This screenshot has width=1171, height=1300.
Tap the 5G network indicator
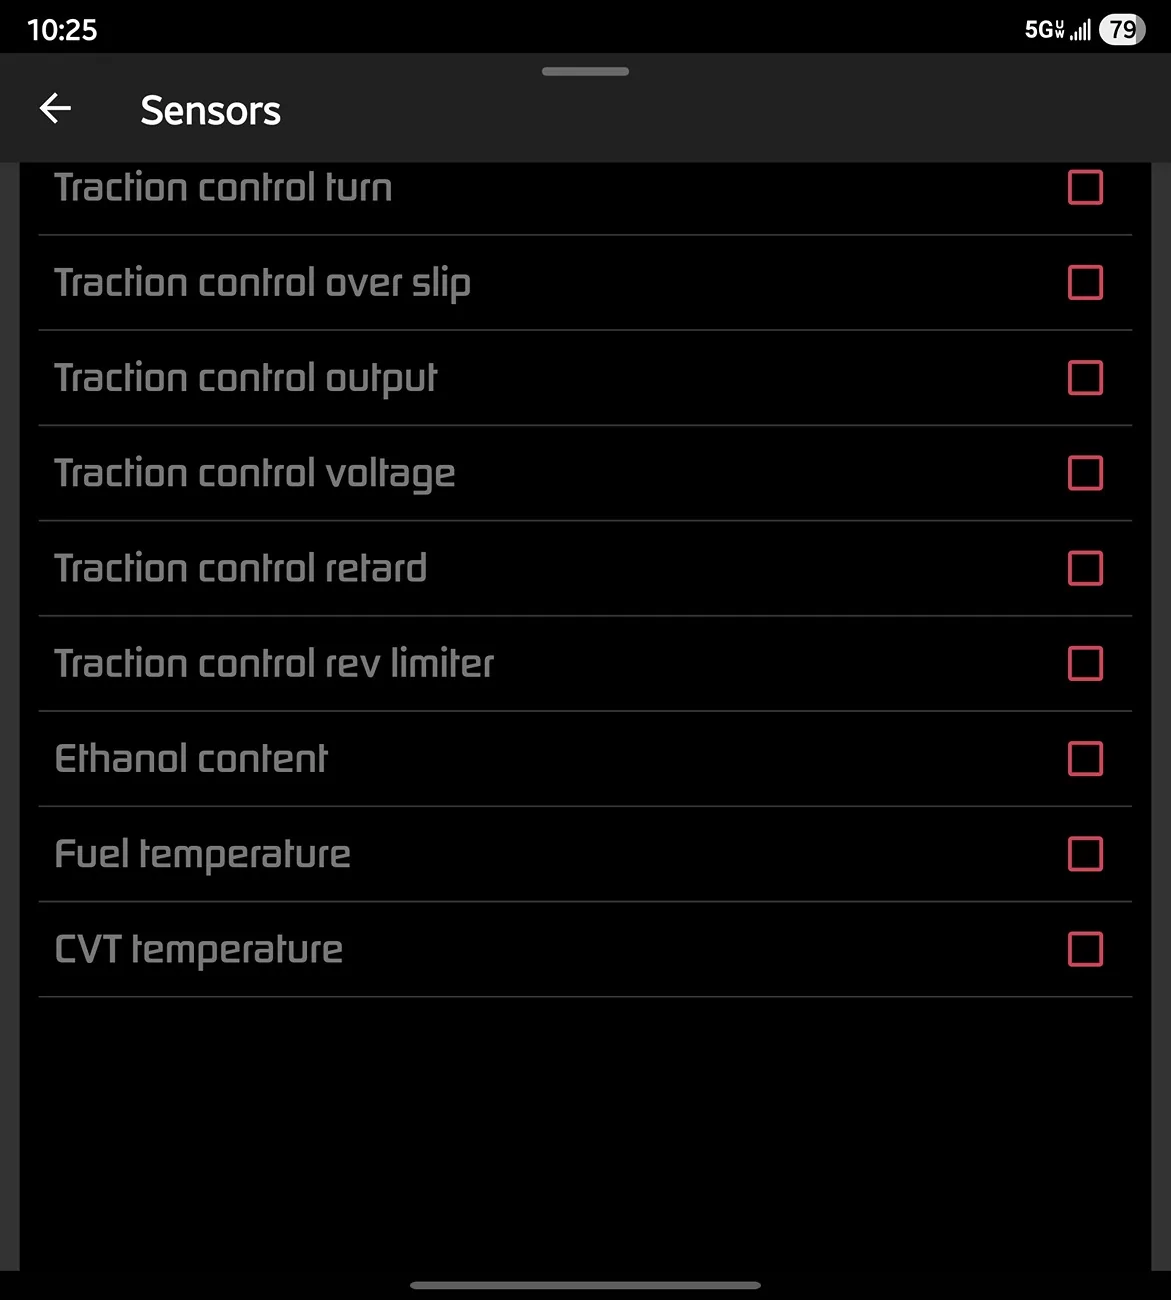1043,30
